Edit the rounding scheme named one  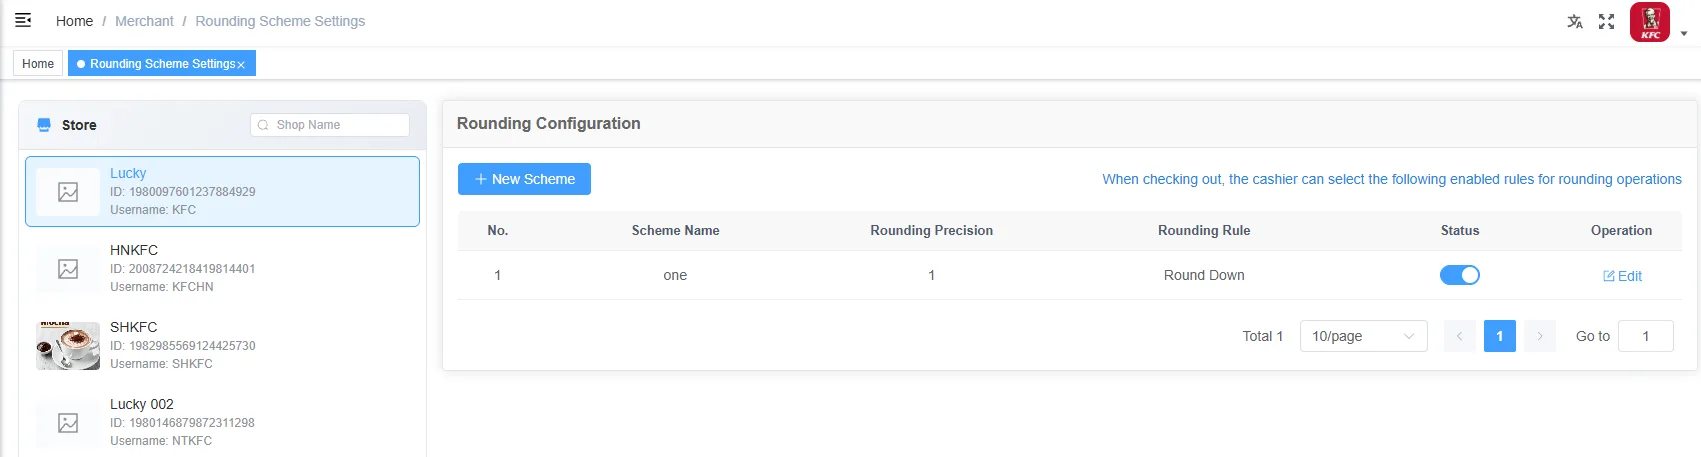1622,276
